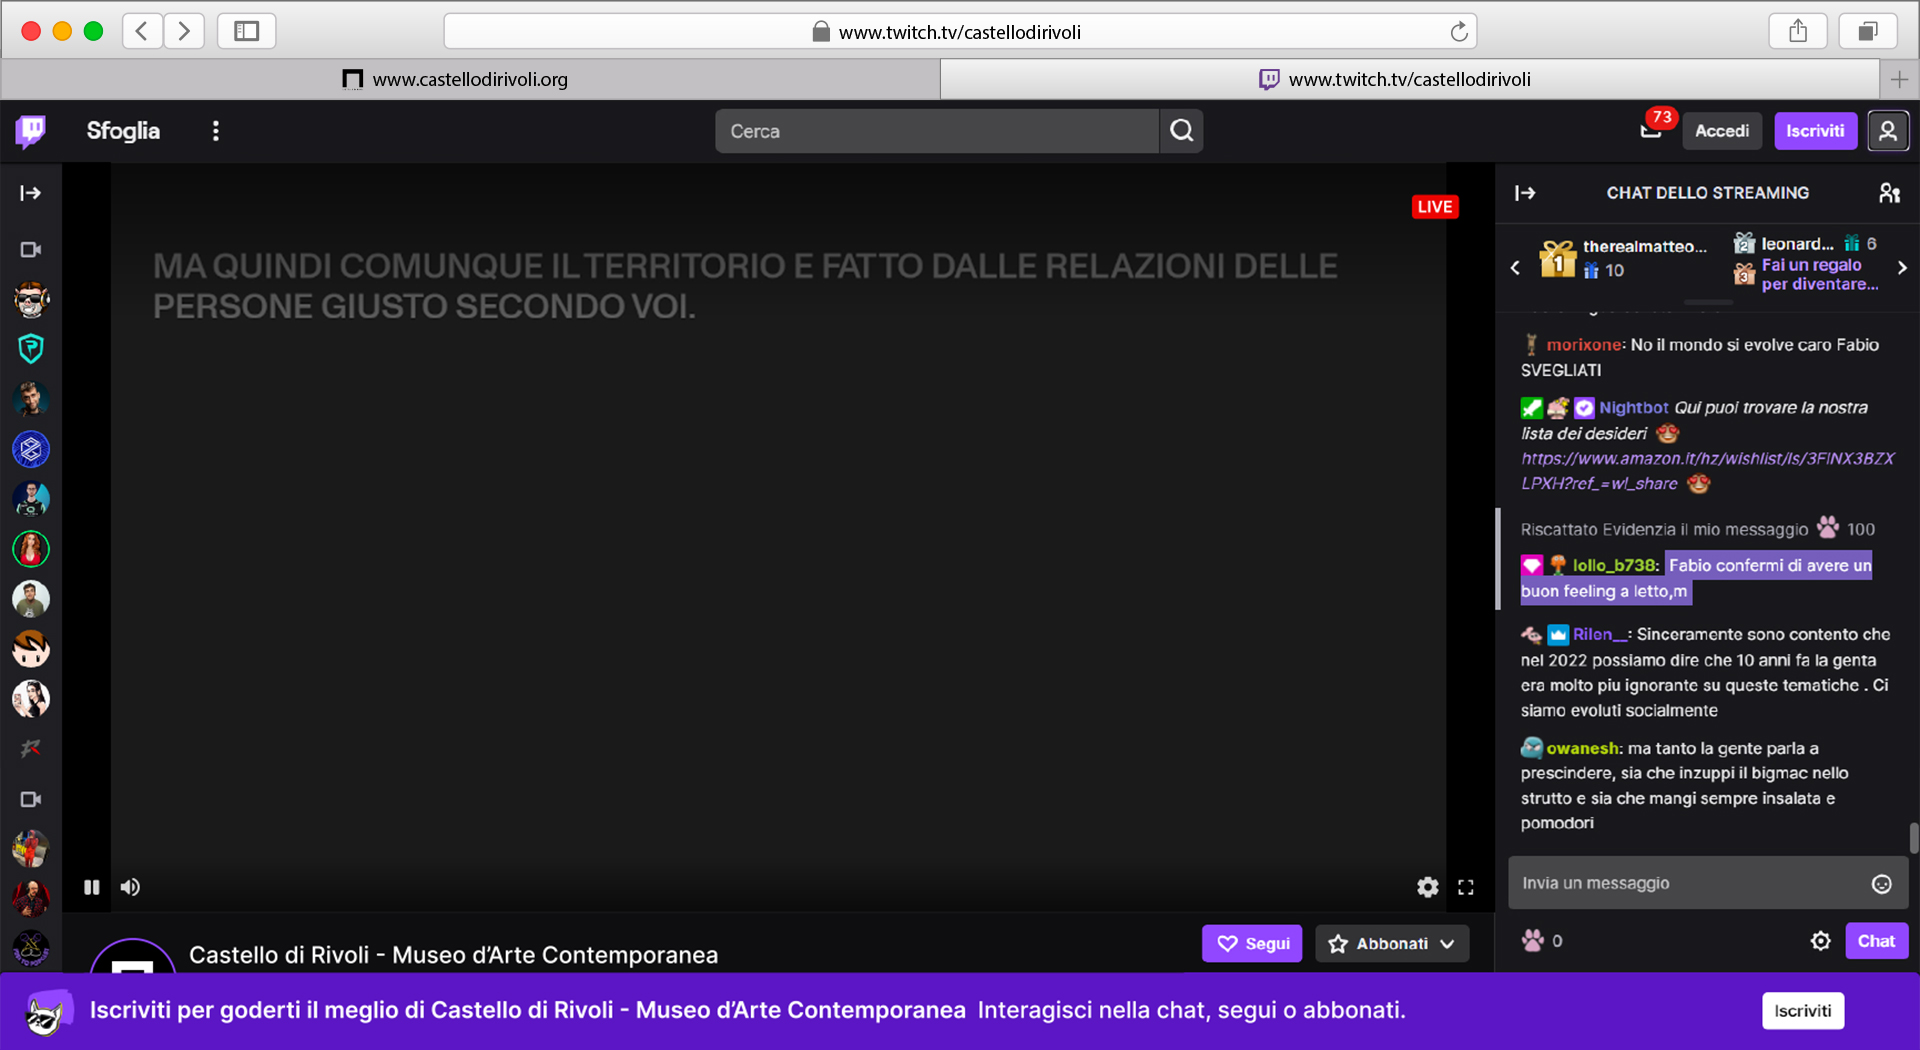The height and width of the screenshot is (1050, 1920).
Task: Click the 'Fai un regalo per diventare' link
Action: [x=1819, y=274]
